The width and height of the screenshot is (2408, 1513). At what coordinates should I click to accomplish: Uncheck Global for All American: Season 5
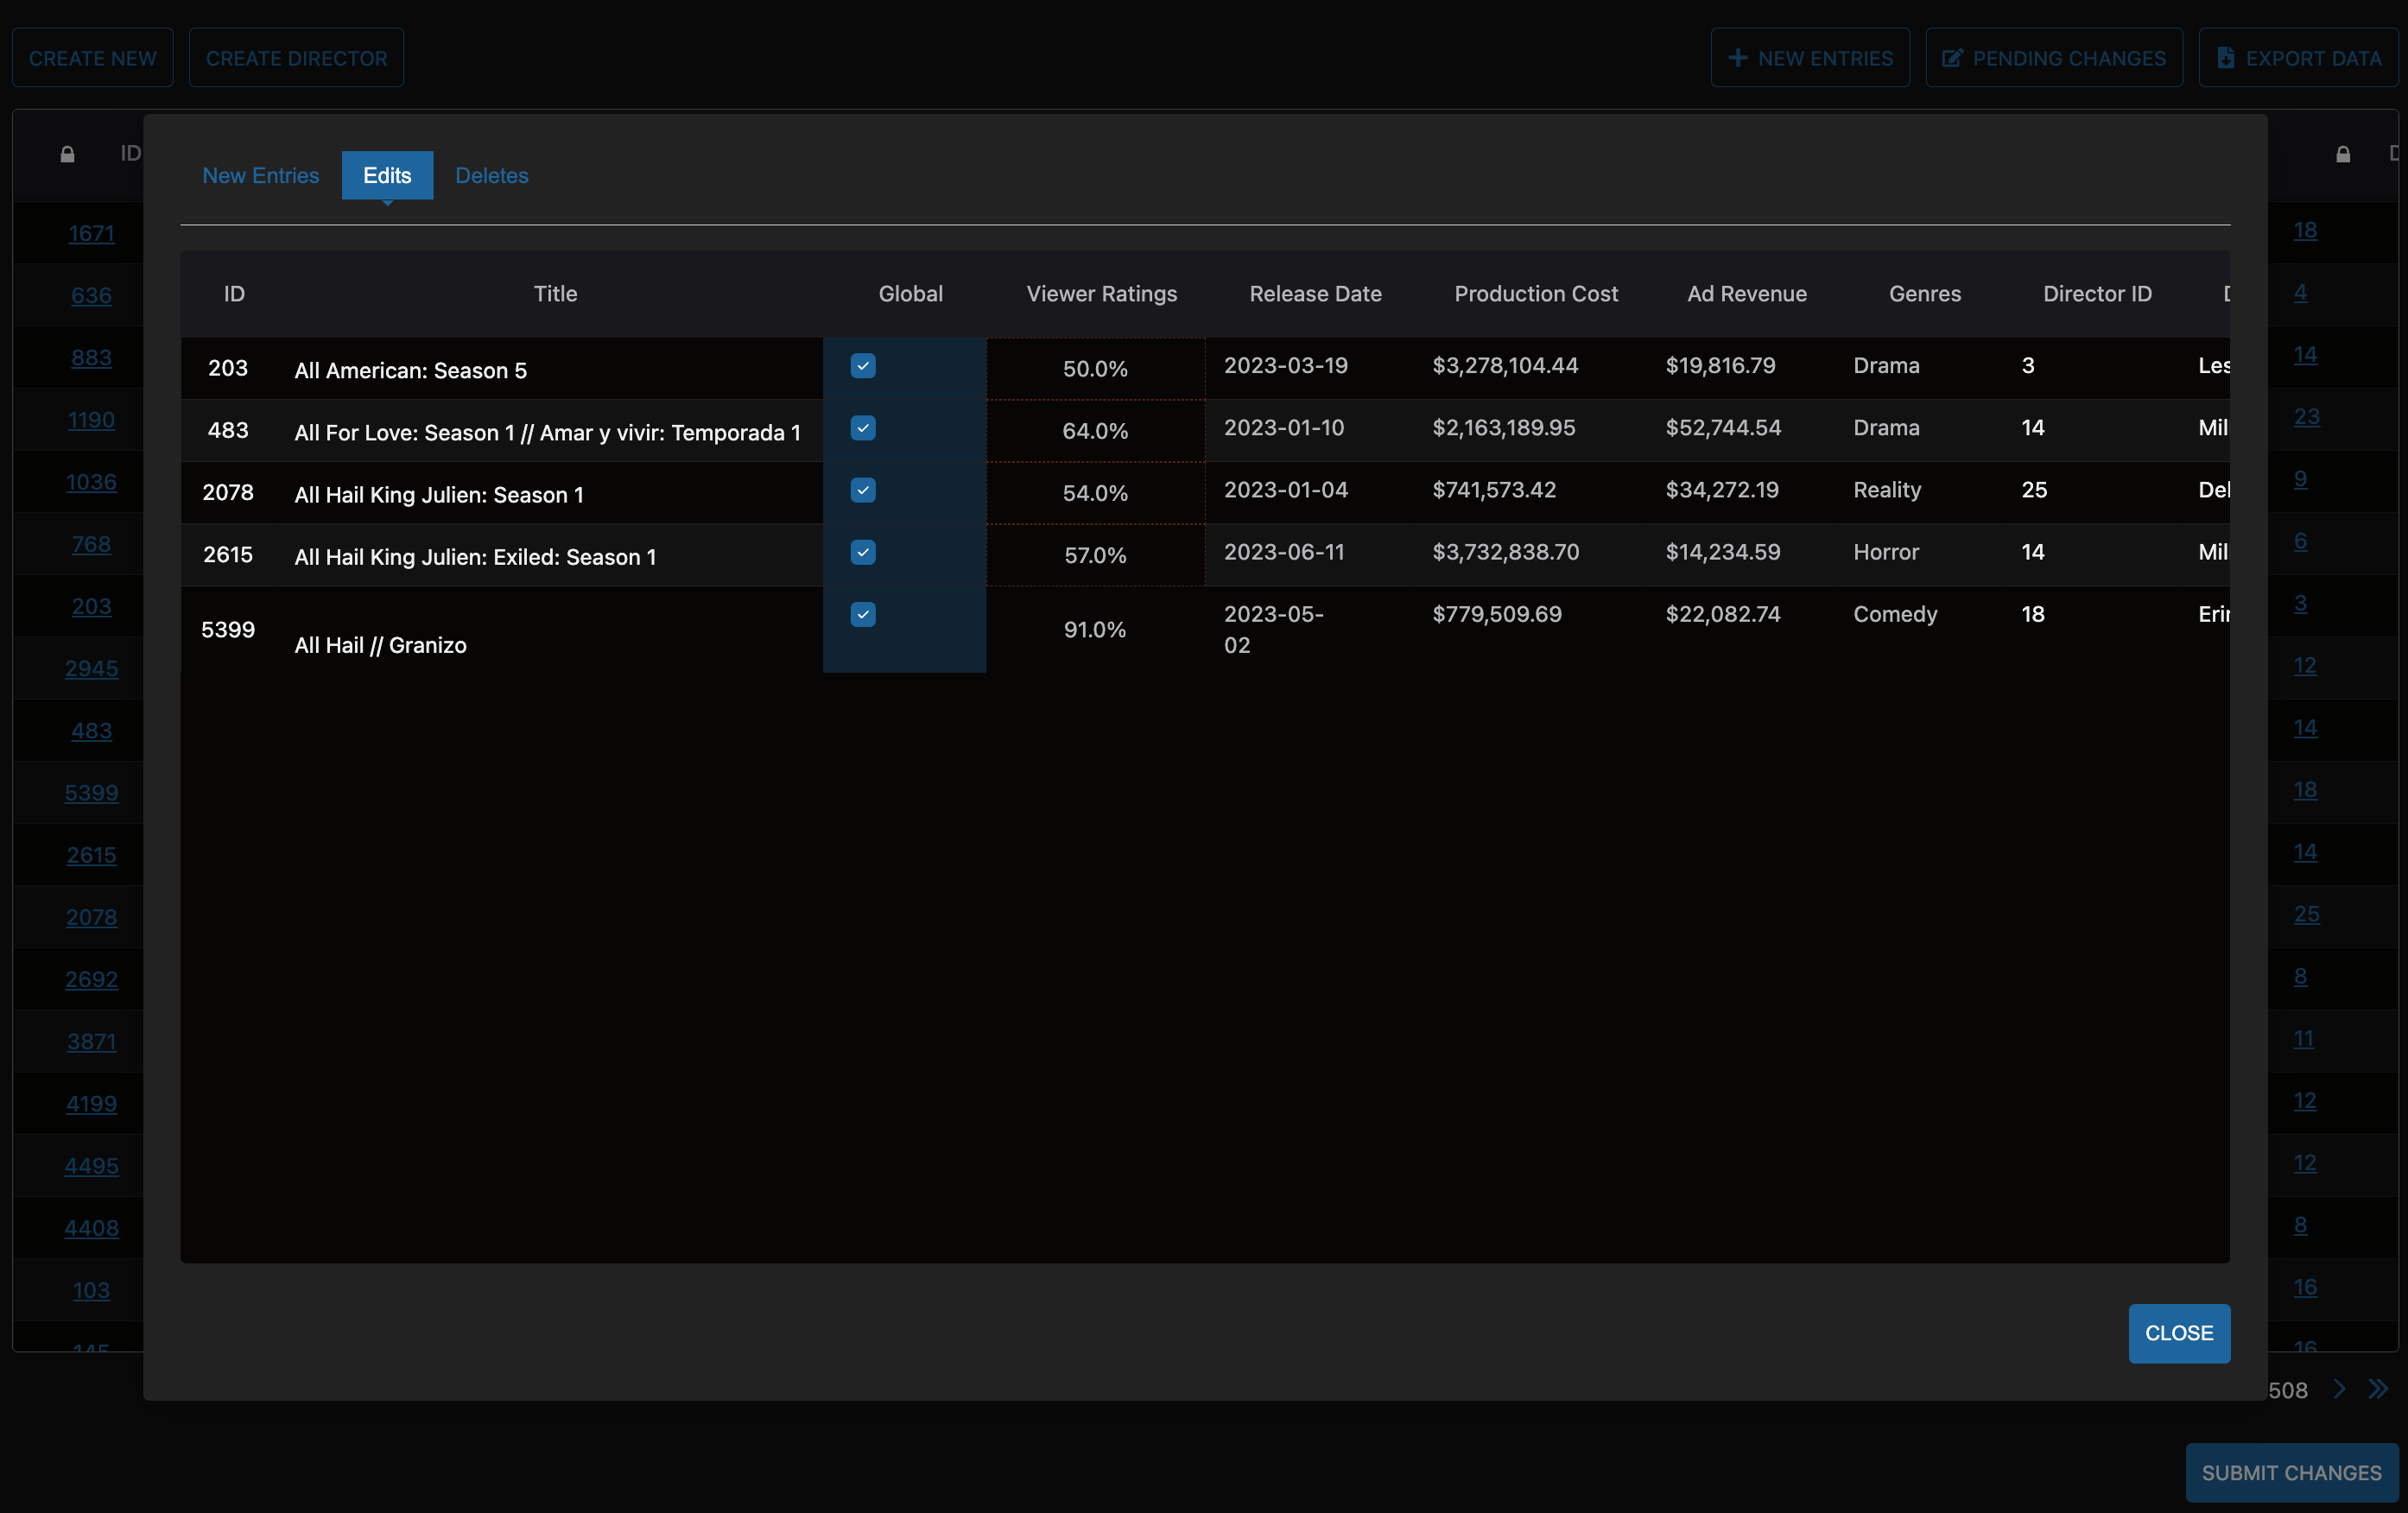tap(863, 366)
